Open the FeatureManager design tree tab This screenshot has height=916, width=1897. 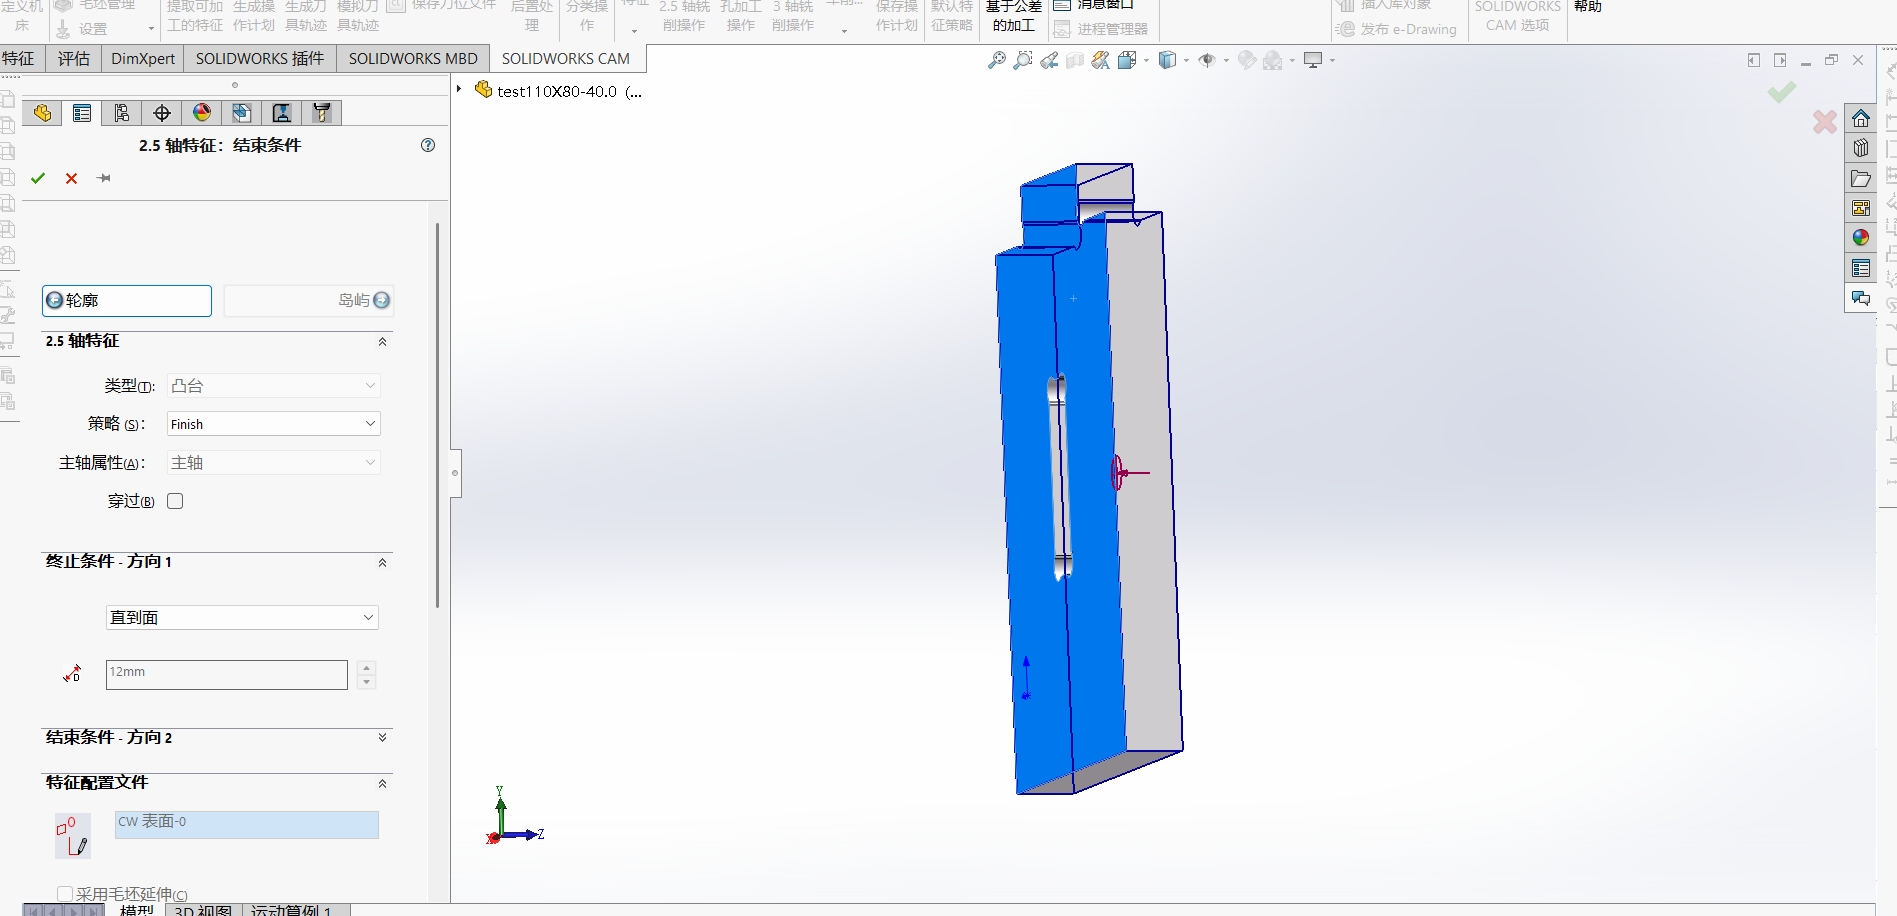click(42, 113)
